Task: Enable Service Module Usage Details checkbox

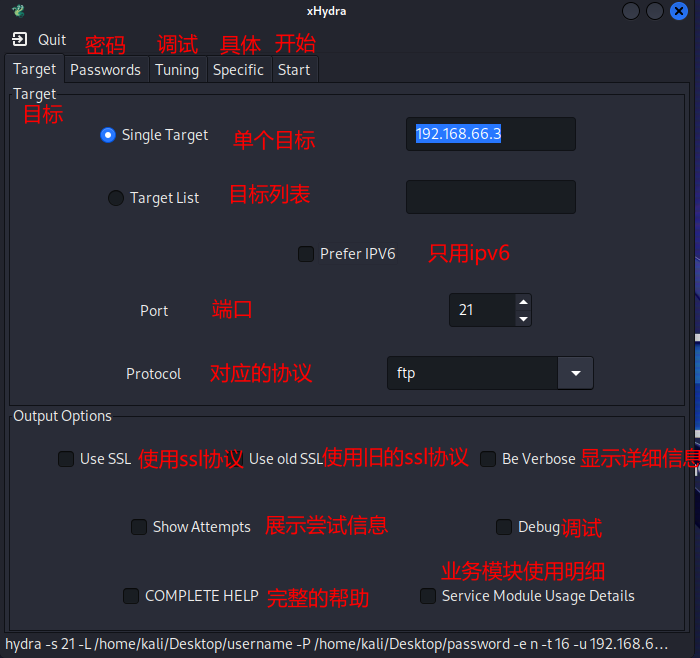Action: click(428, 596)
